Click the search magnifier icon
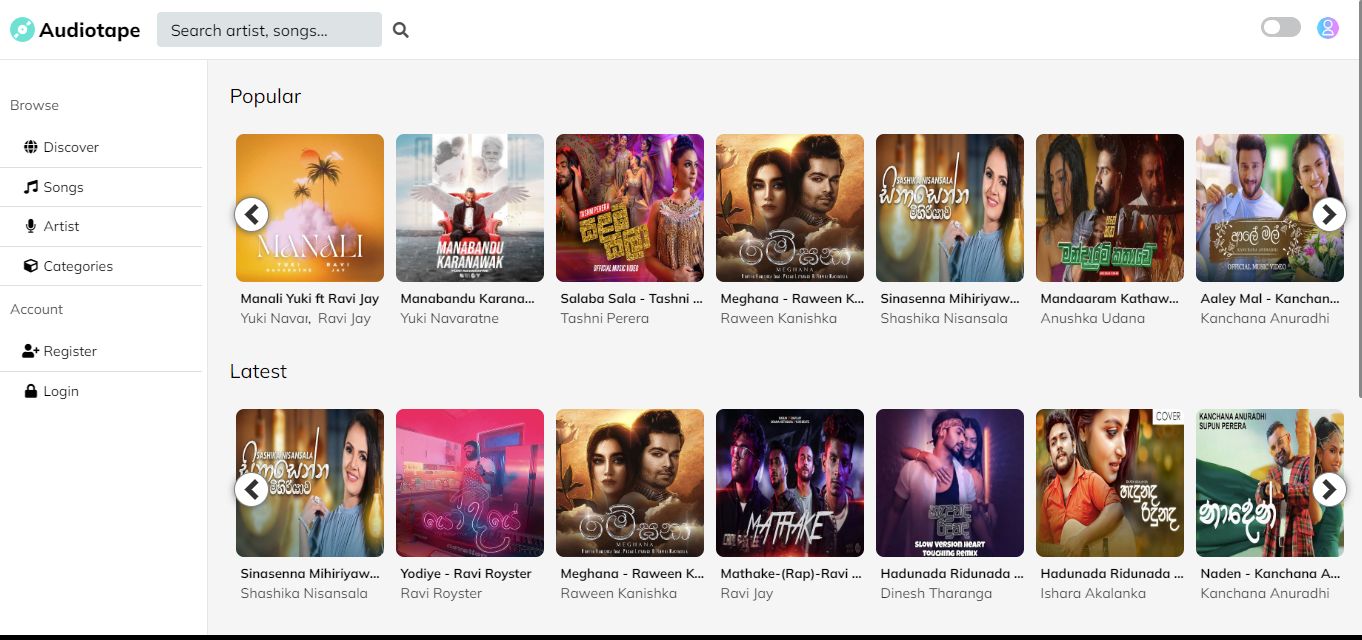Viewport: 1362px width, 640px height. coord(401,30)
